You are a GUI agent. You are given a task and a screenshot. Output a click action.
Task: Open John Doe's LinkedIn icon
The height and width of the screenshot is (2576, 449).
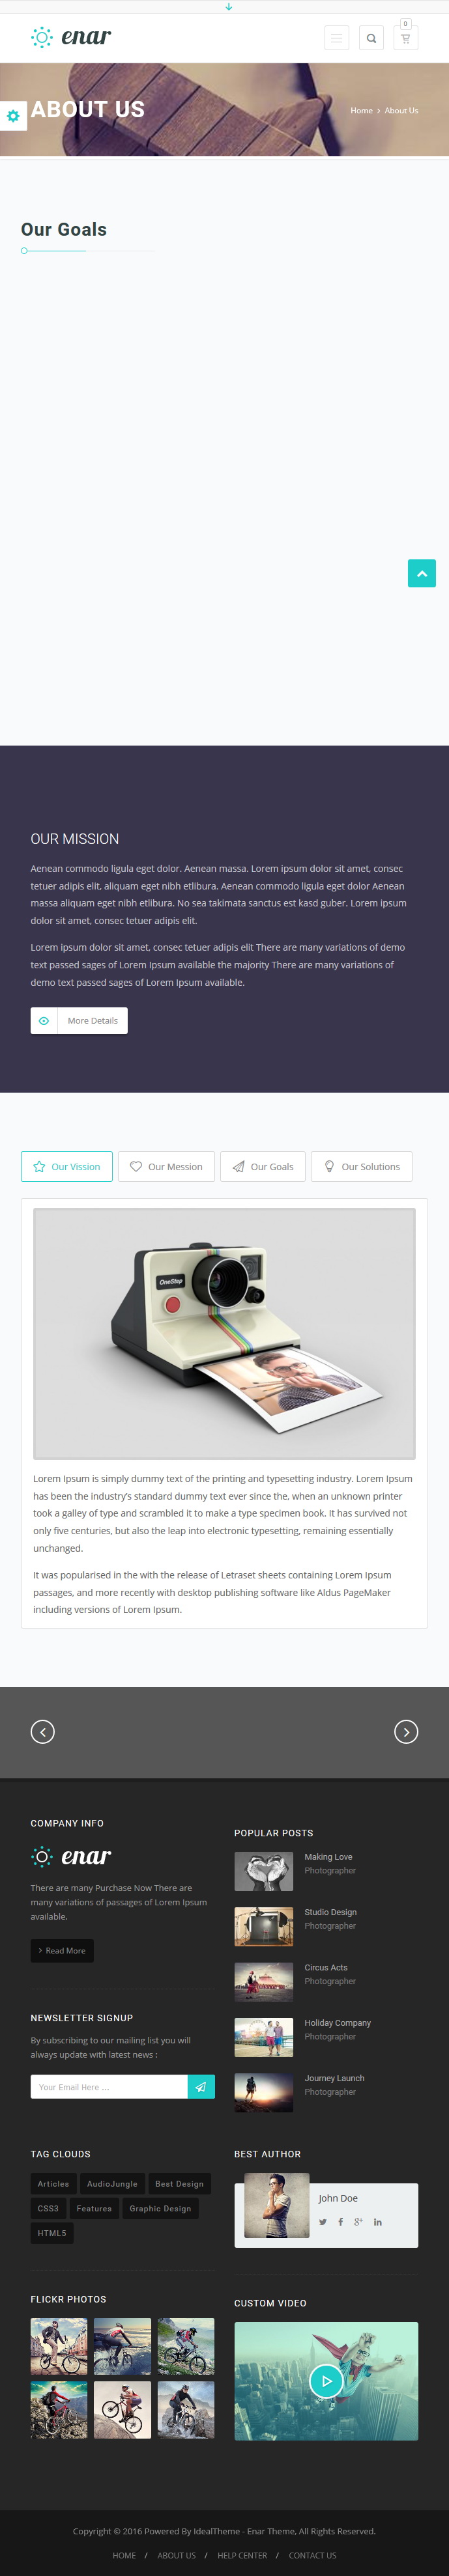coord(378,2222)
